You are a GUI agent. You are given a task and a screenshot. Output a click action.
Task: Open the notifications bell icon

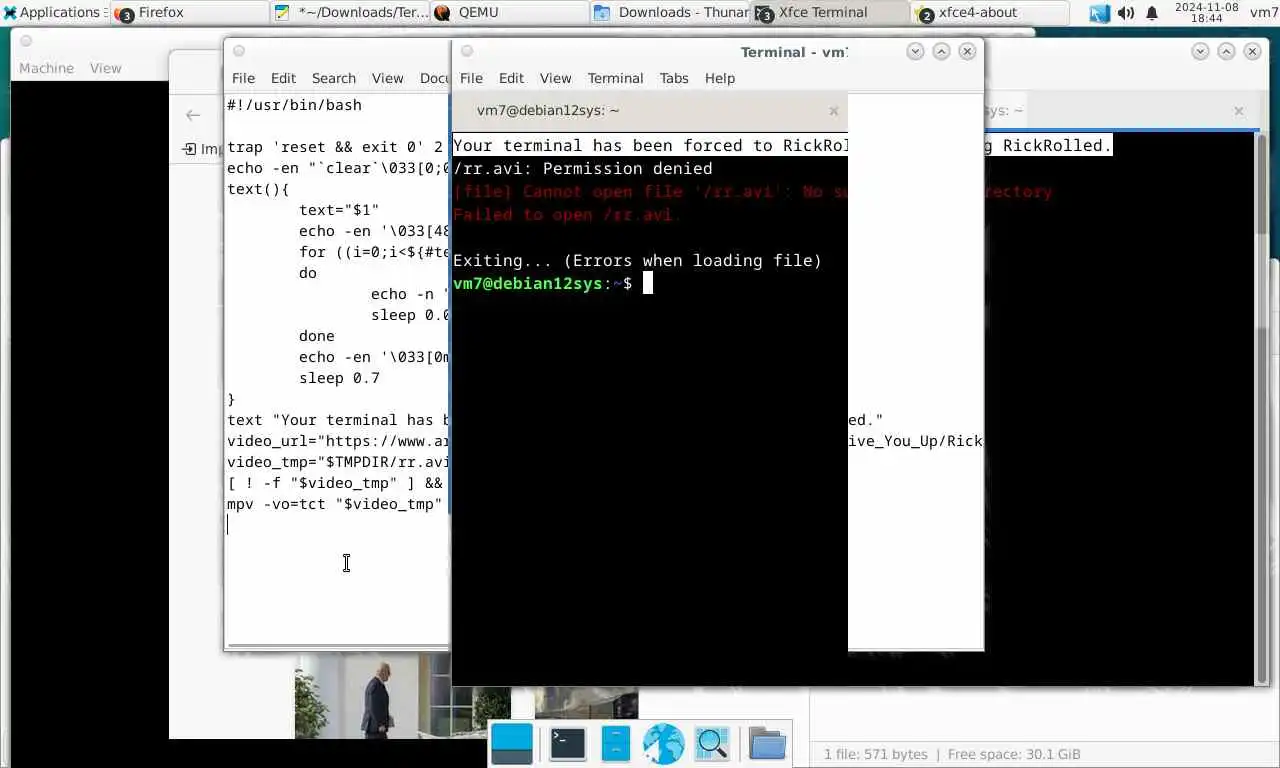click(1151, 13)
